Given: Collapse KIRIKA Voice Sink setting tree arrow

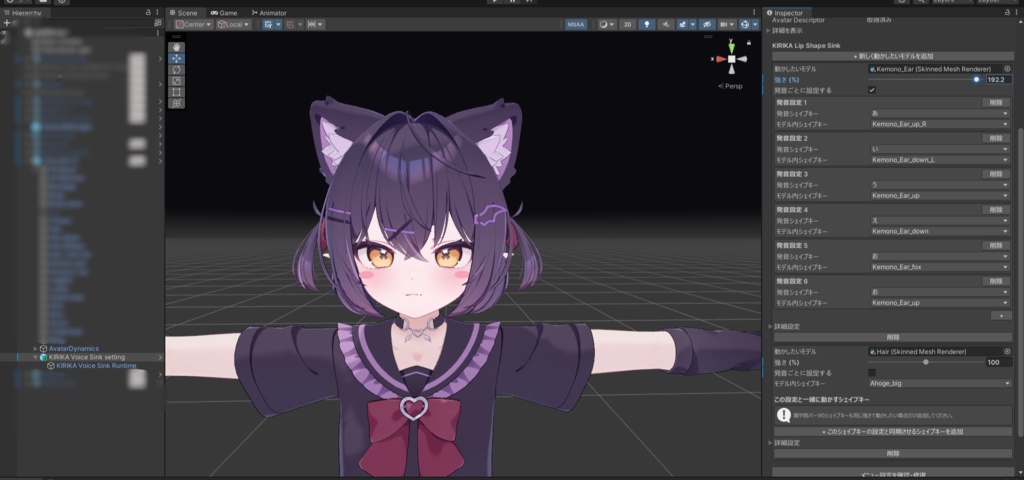Looking at the screenshot, I should point(35,357).
